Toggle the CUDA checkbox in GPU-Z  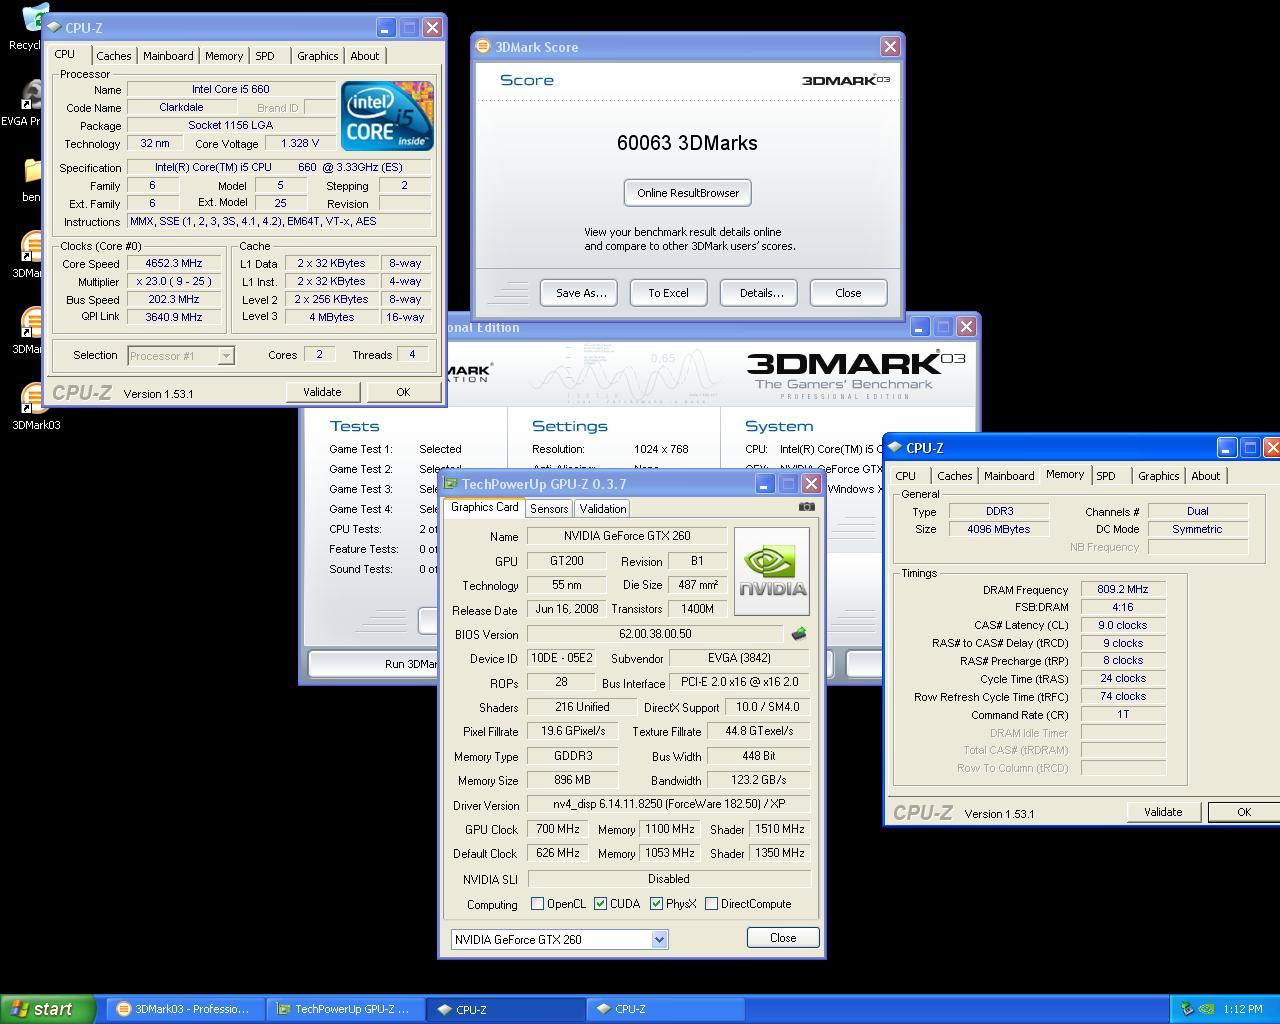600,904
